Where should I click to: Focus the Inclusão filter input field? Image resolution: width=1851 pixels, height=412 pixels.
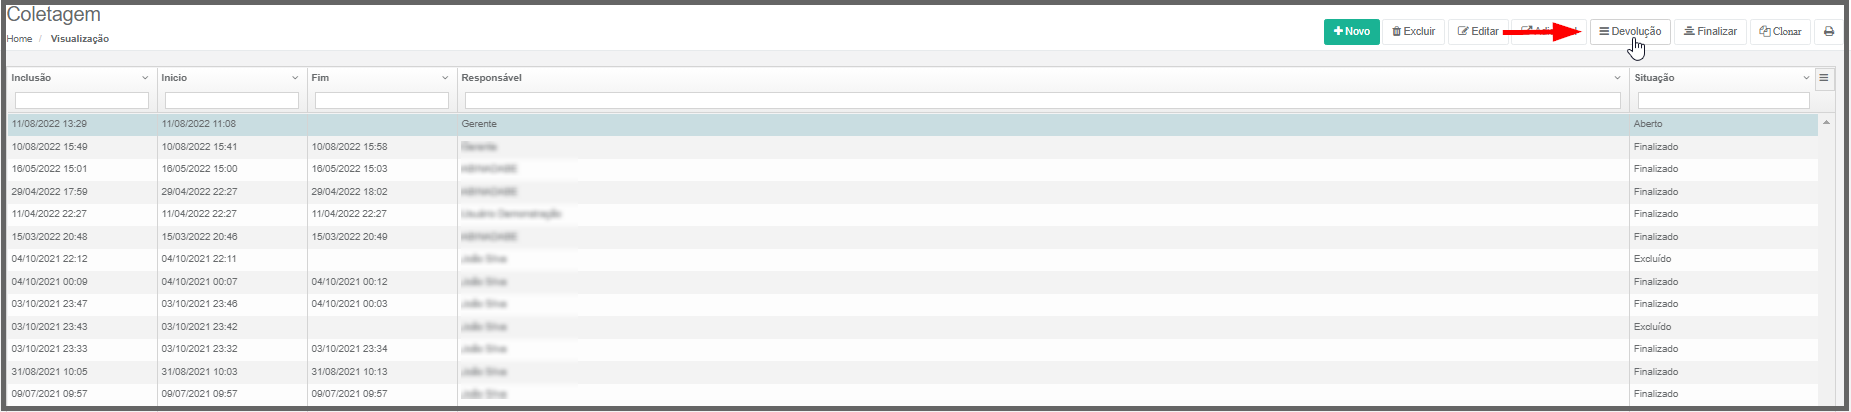tap(82, 101)
